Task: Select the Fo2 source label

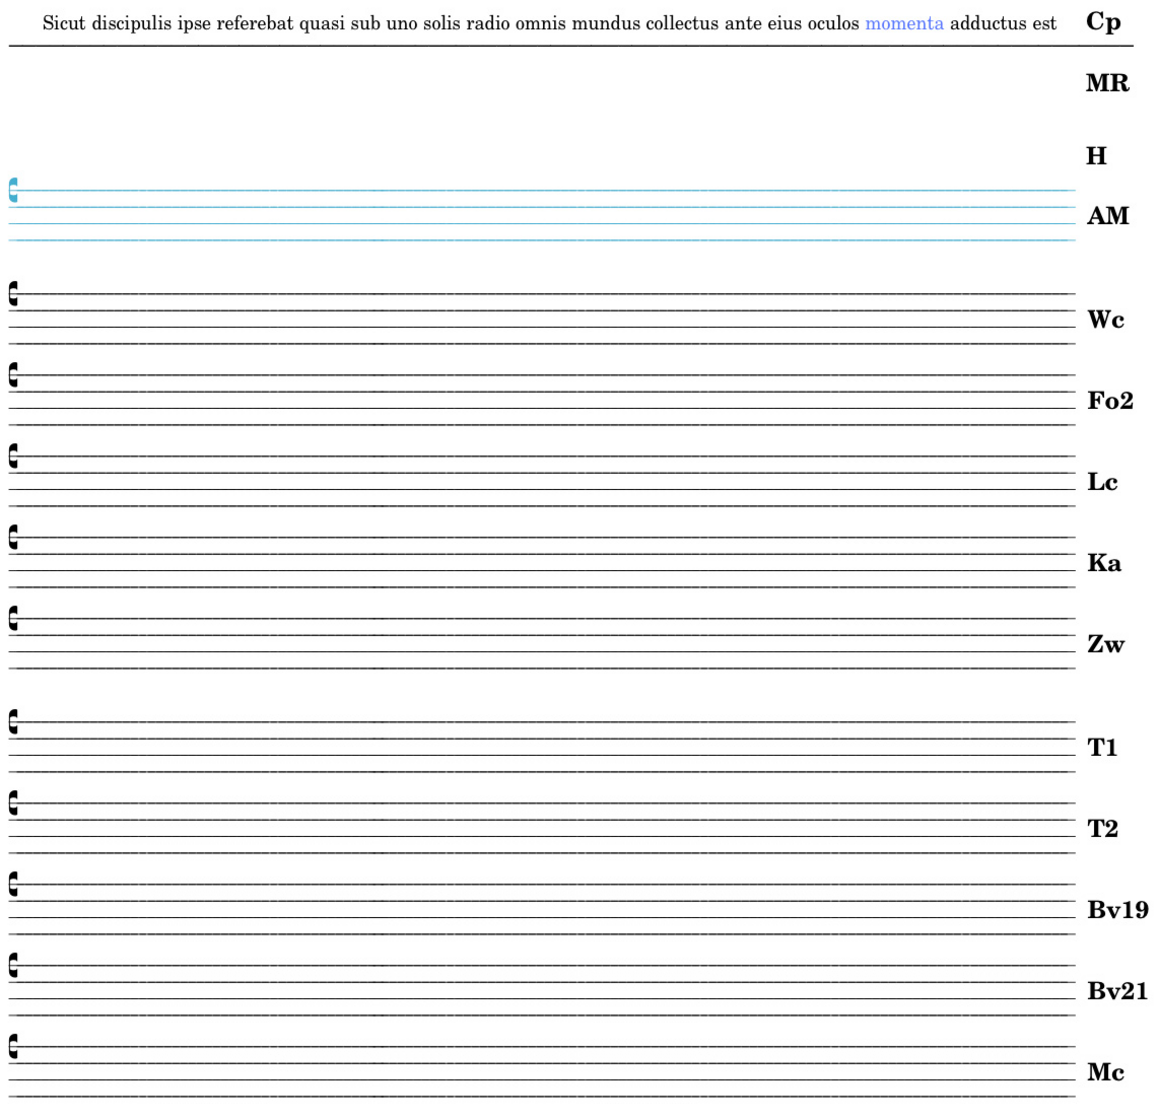Action: [x=1110, y=401]
